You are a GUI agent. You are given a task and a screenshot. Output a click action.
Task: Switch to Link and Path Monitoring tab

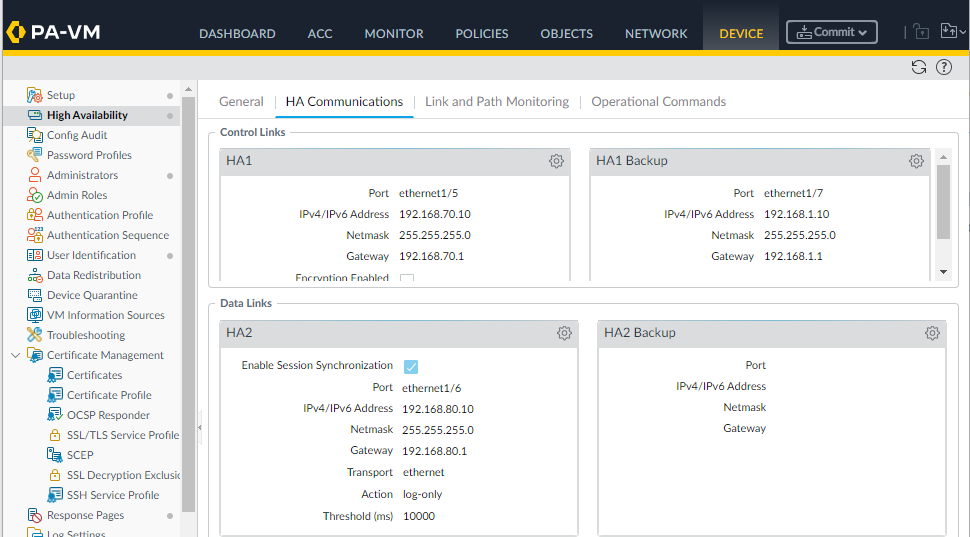(x=496, y=102)
